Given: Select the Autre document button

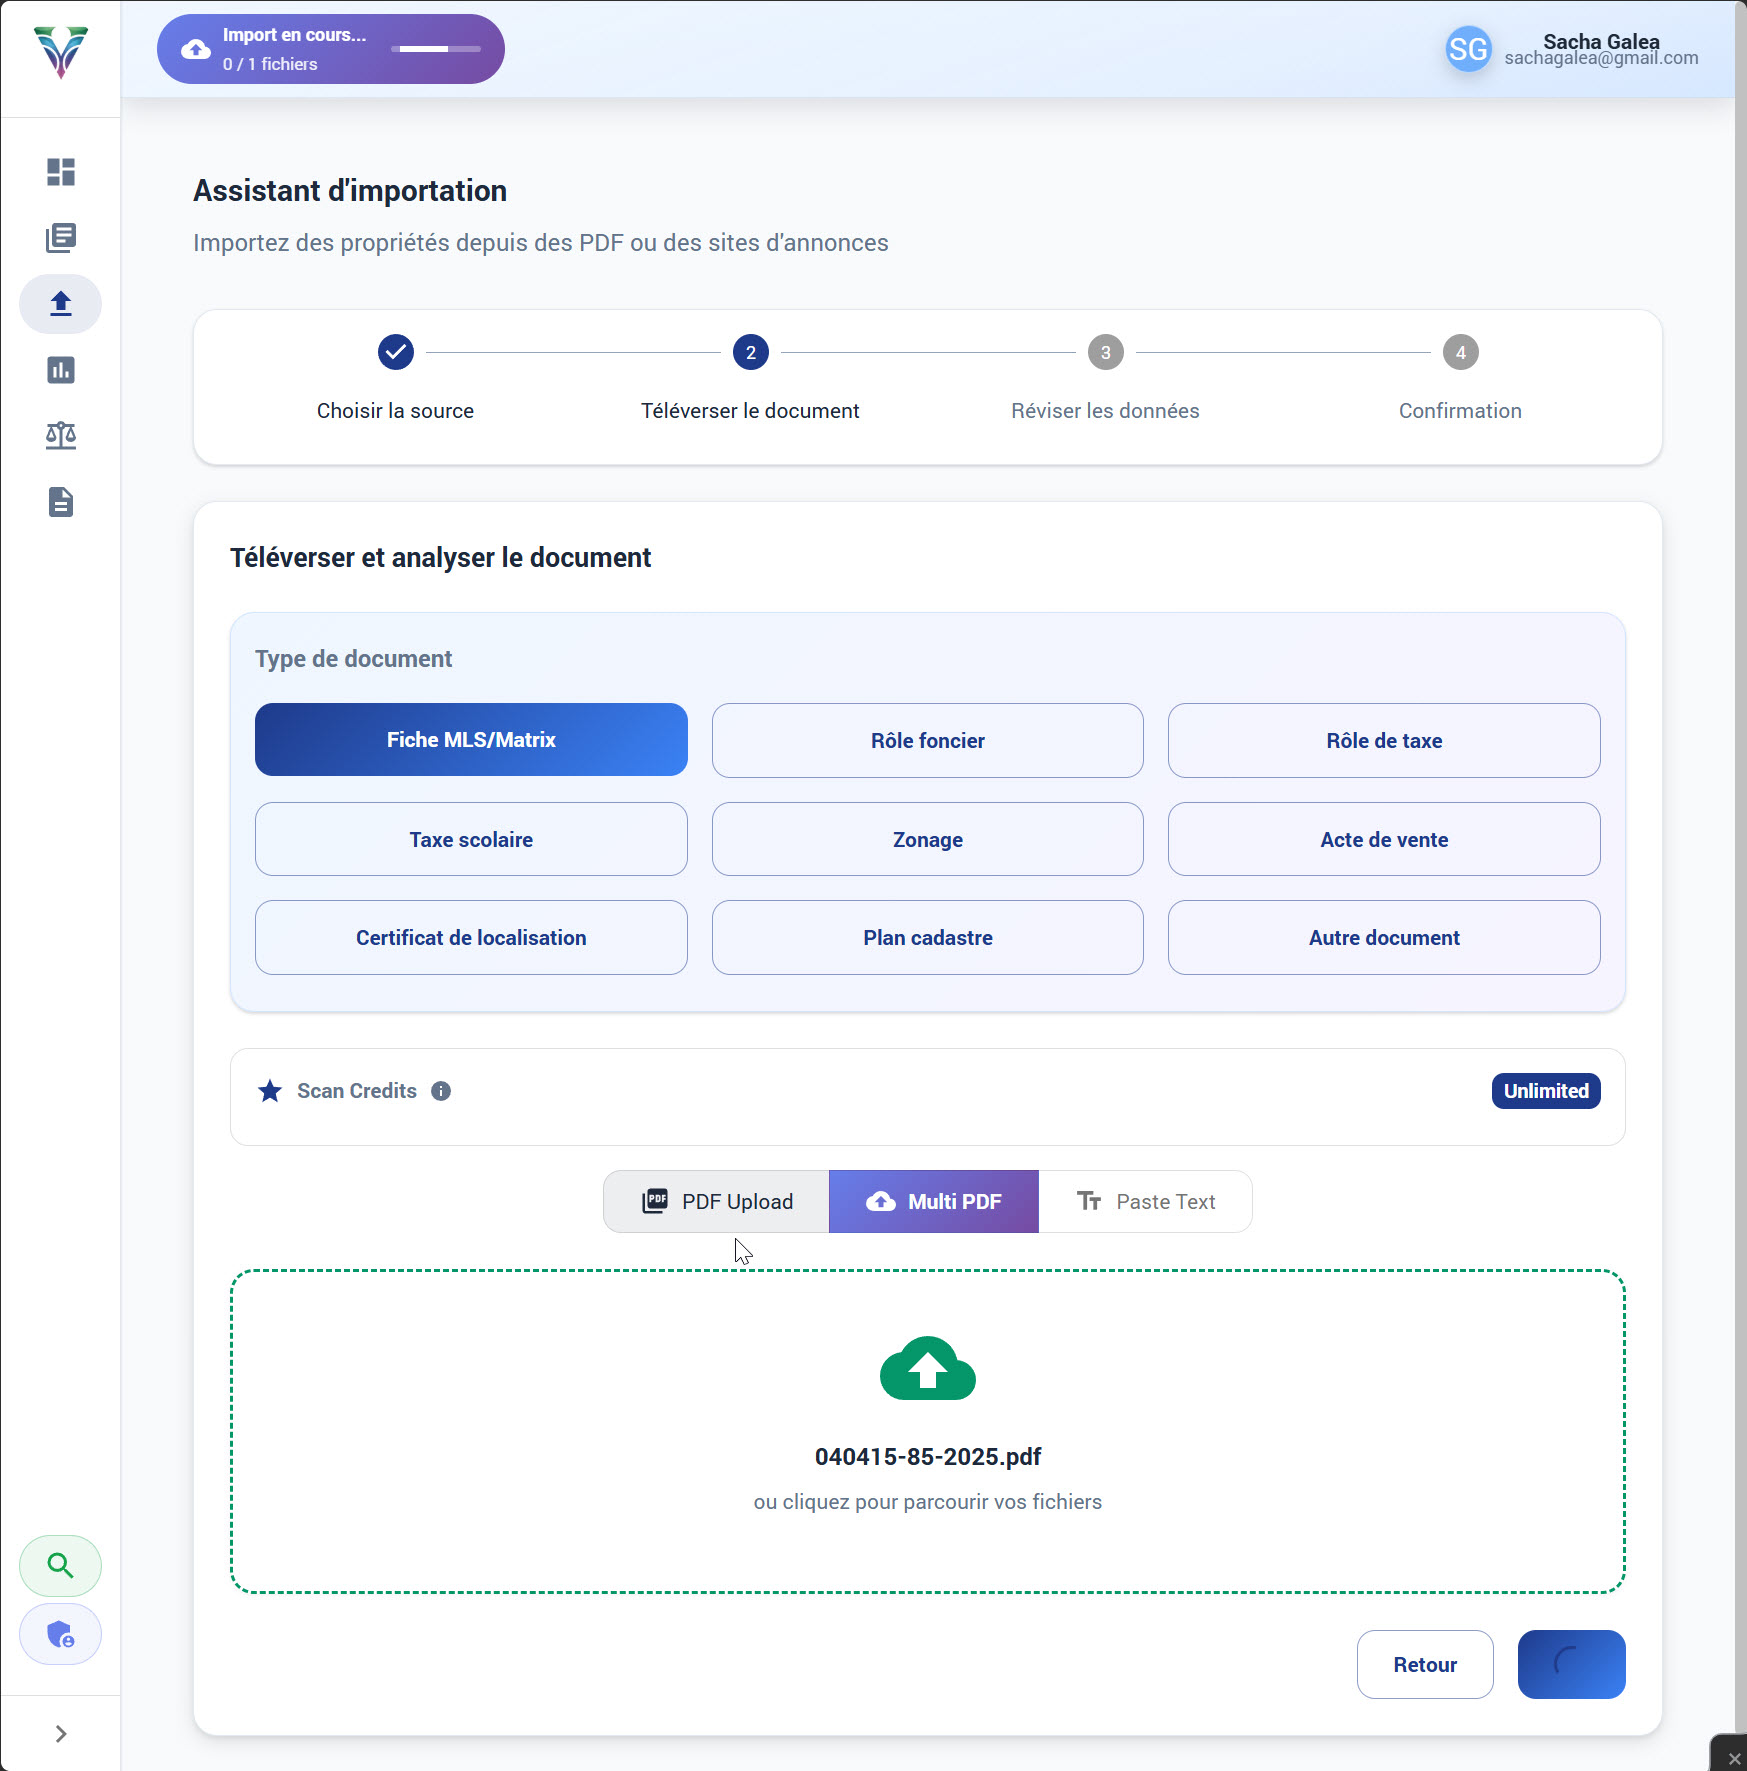Looking at the screenshot, I should point(1383,937).
